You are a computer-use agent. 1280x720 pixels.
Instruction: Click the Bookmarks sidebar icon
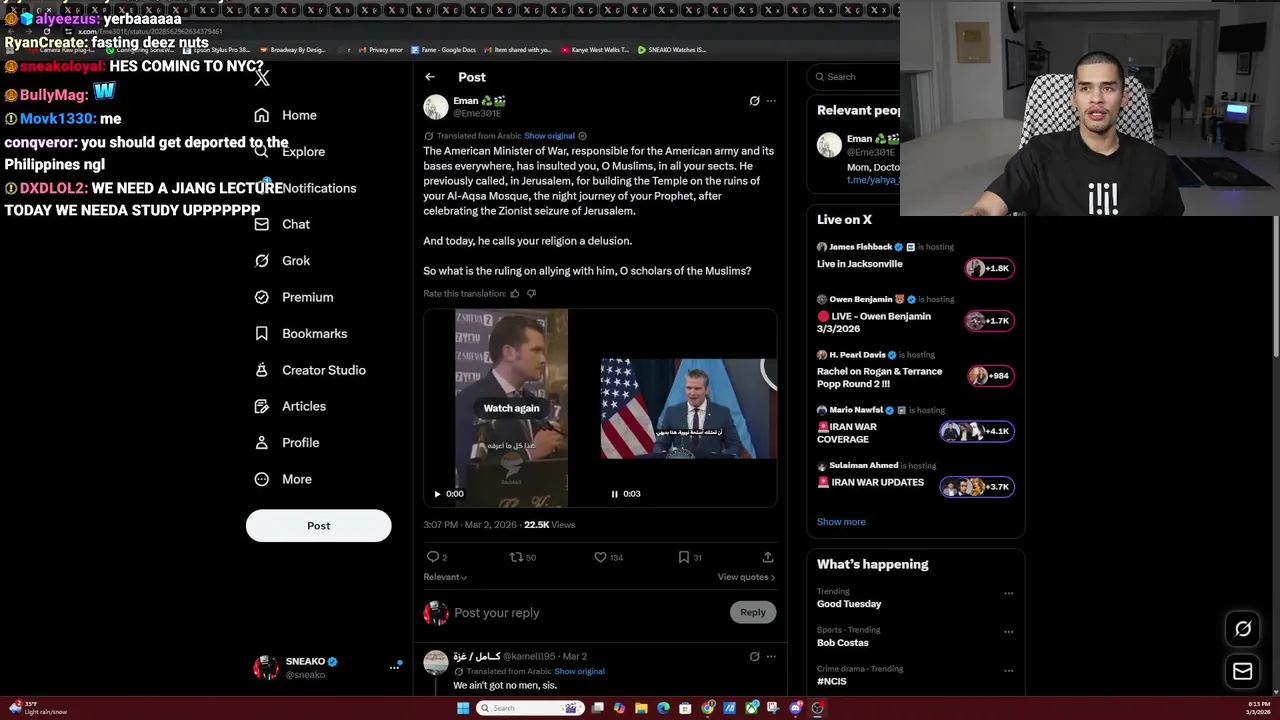(x=262, y=334)
